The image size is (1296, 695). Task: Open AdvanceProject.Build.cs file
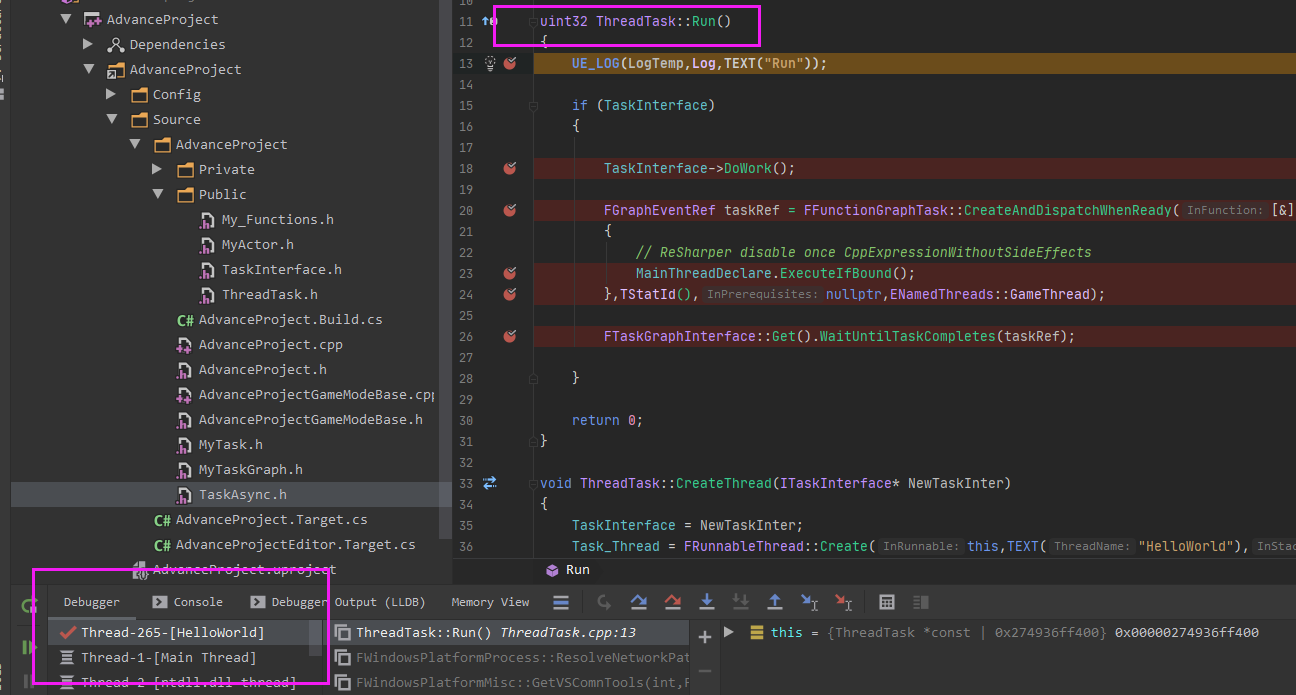click(290, 319)
